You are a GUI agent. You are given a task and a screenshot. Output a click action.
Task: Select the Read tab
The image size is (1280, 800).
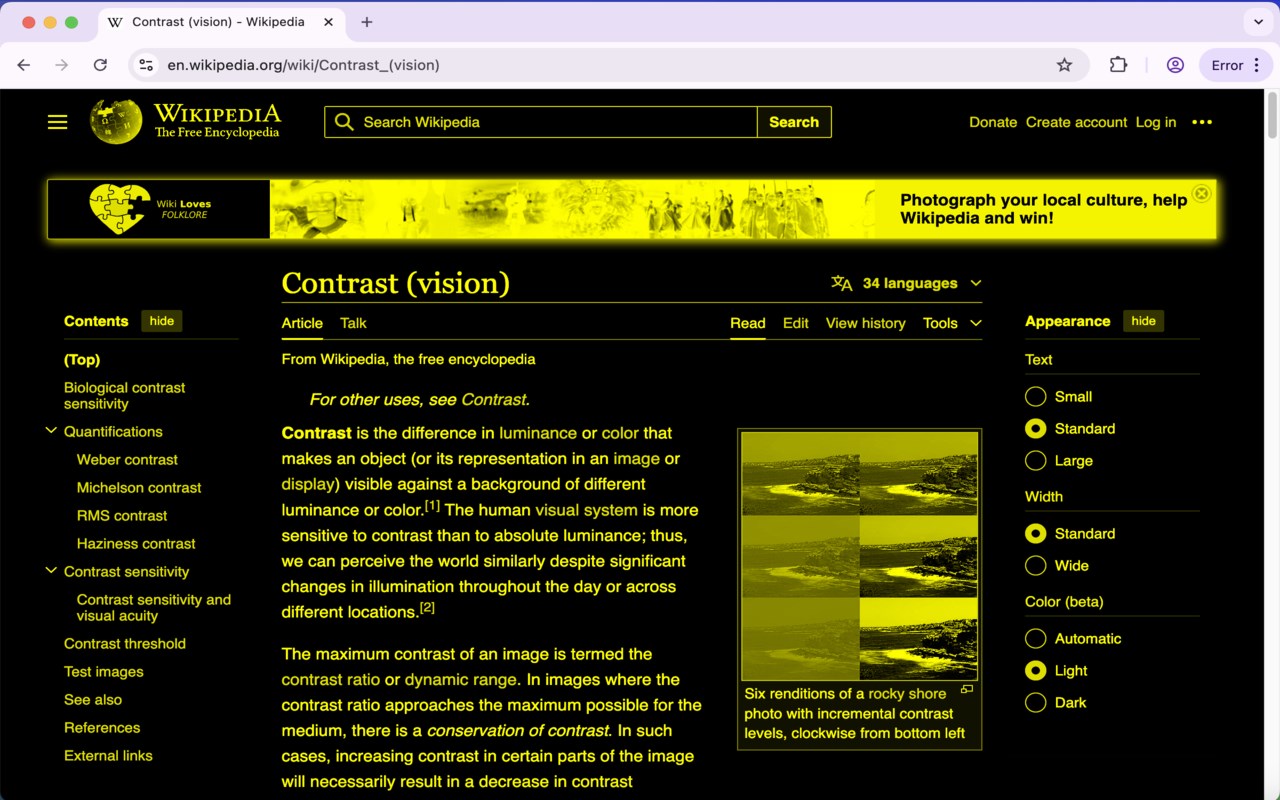pyautogui.click(x=748, y=323)
